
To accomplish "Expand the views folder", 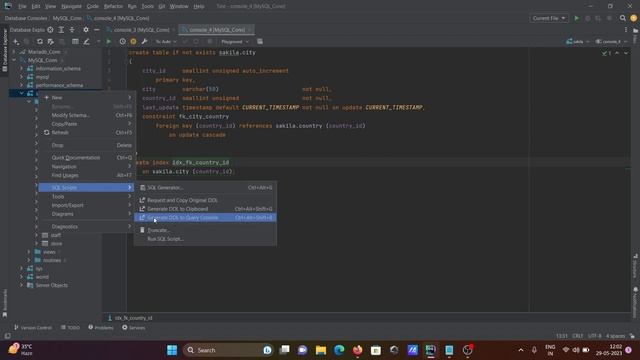I will [x=29, y=252].
